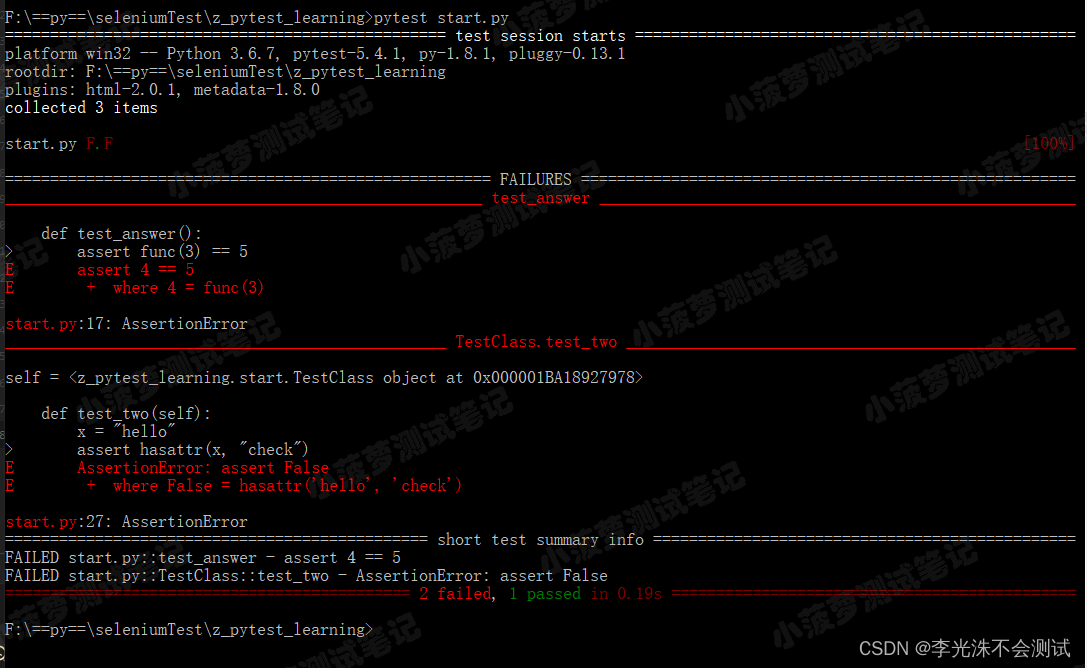
Task: Click the red 'F.F' test result markers
Action: tap(99, 144)
